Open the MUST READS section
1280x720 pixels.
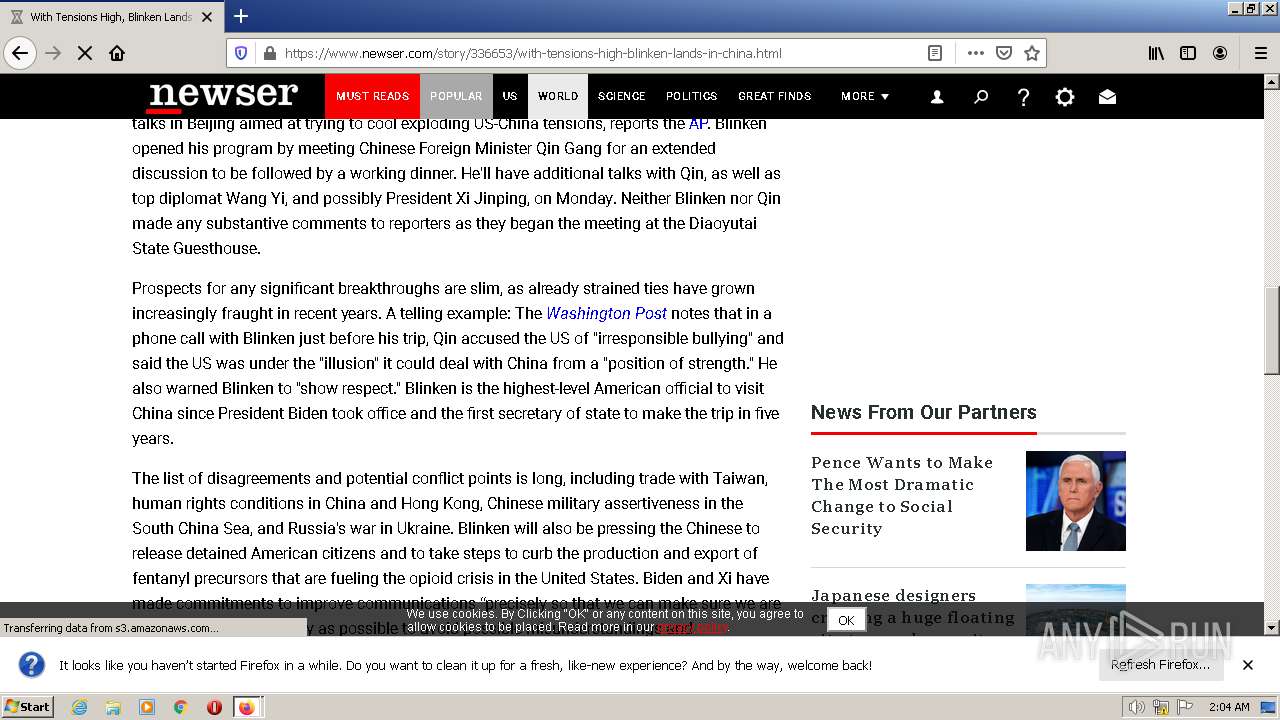click(x=372, y=96)
